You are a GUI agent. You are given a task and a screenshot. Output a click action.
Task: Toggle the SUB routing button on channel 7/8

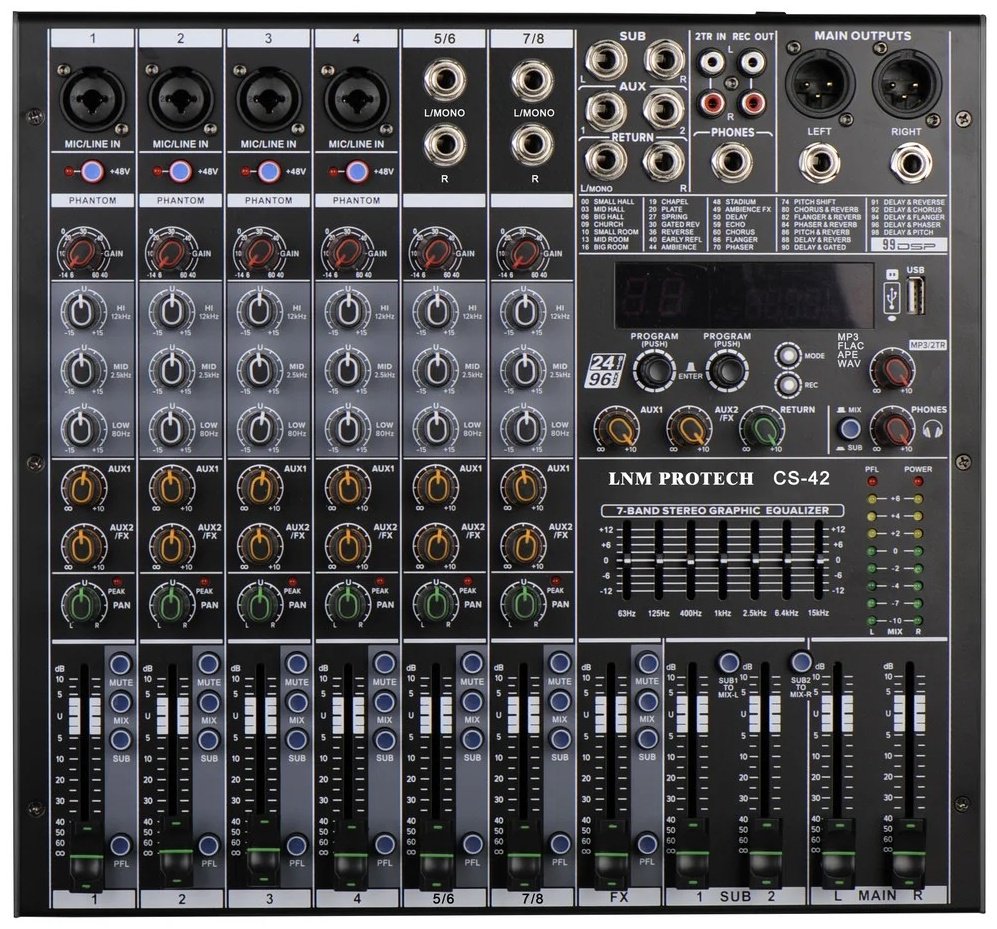(560, 739)
